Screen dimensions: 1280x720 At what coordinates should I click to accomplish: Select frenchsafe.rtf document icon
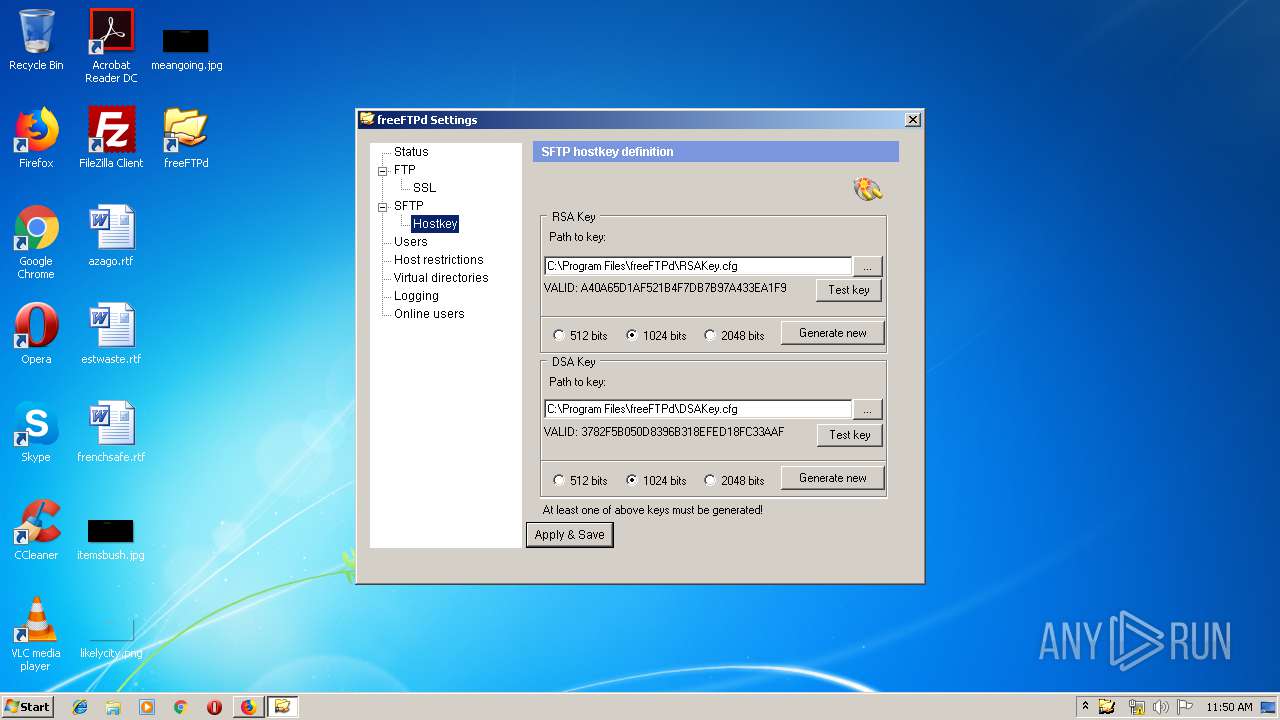click(x=111, y=432)
